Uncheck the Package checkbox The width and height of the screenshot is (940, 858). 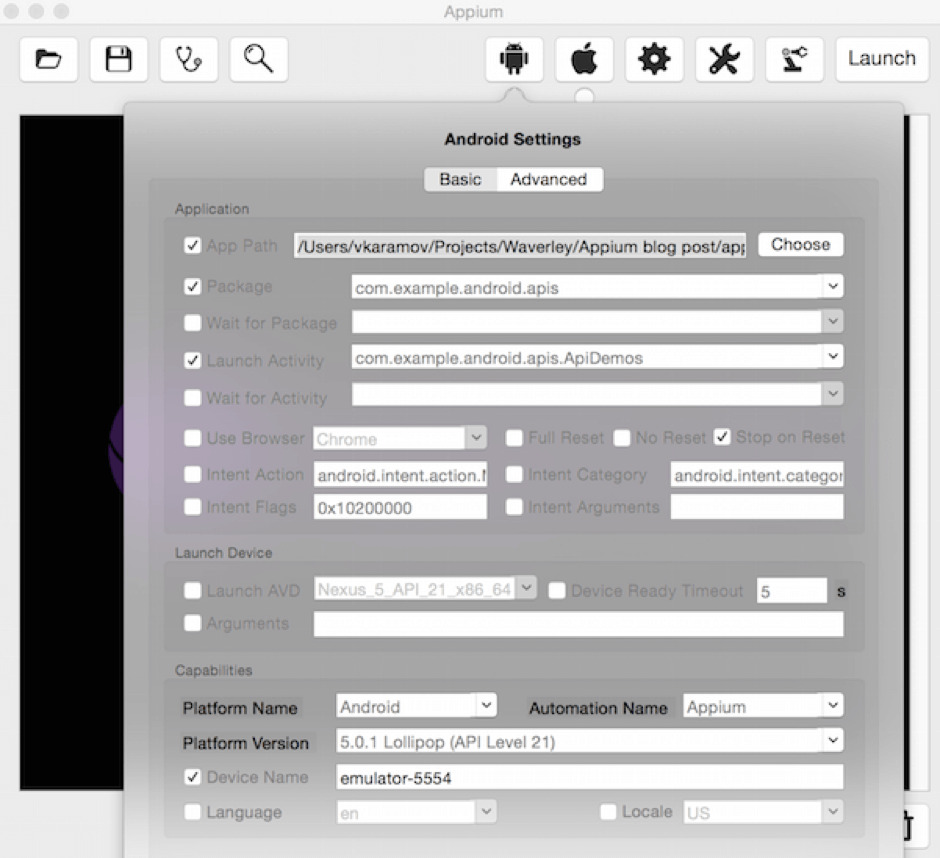click(x=192, y=287)
